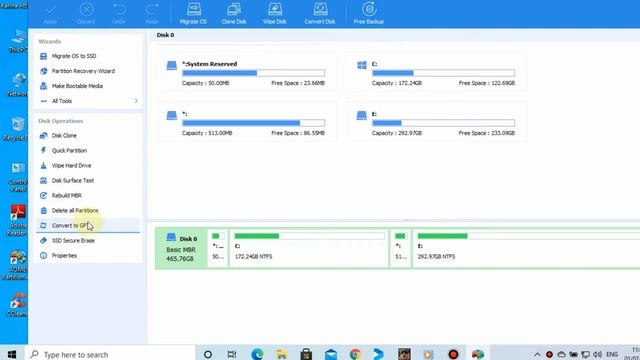640x360 pixels.
Task: Click the taskbar search box
Action: pos(110,353)
